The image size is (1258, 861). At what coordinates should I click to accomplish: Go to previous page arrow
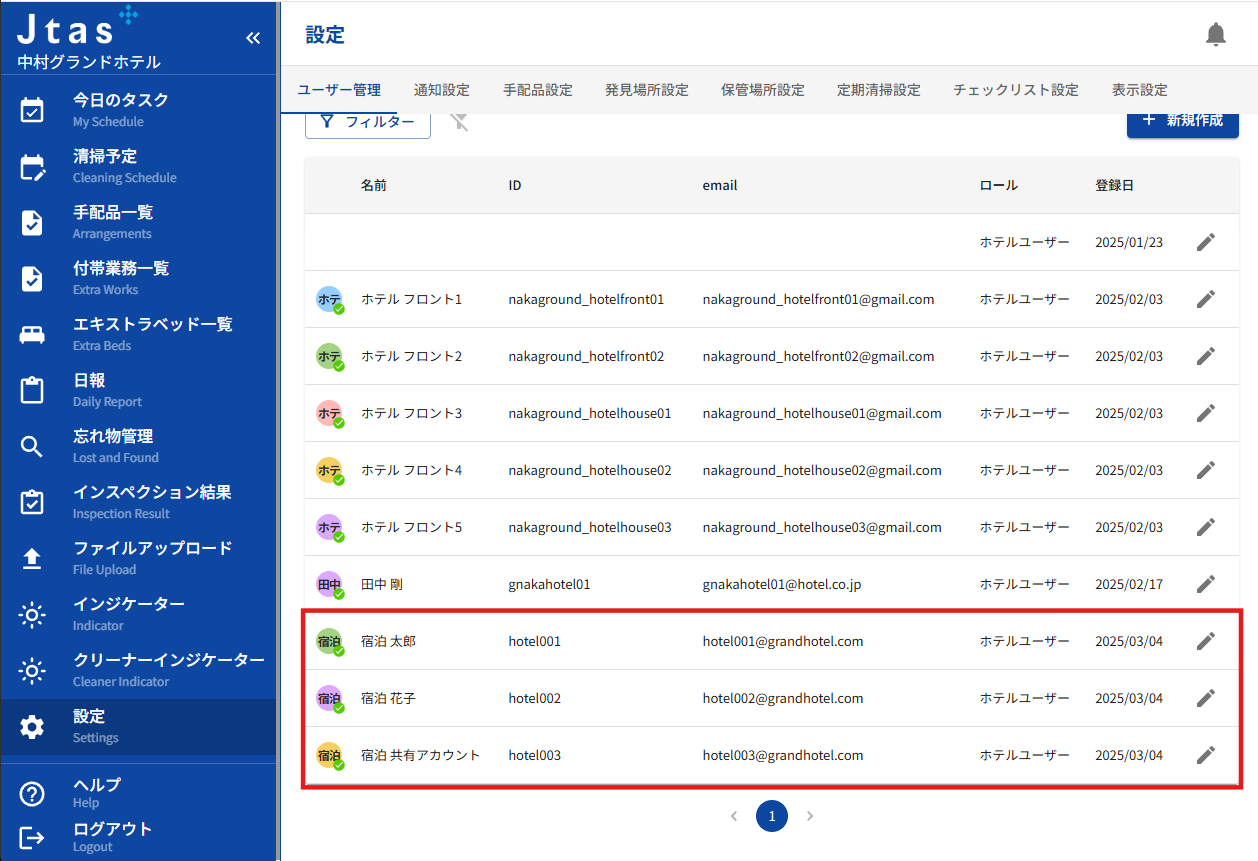pyautogui.click(x=734, y=816)
